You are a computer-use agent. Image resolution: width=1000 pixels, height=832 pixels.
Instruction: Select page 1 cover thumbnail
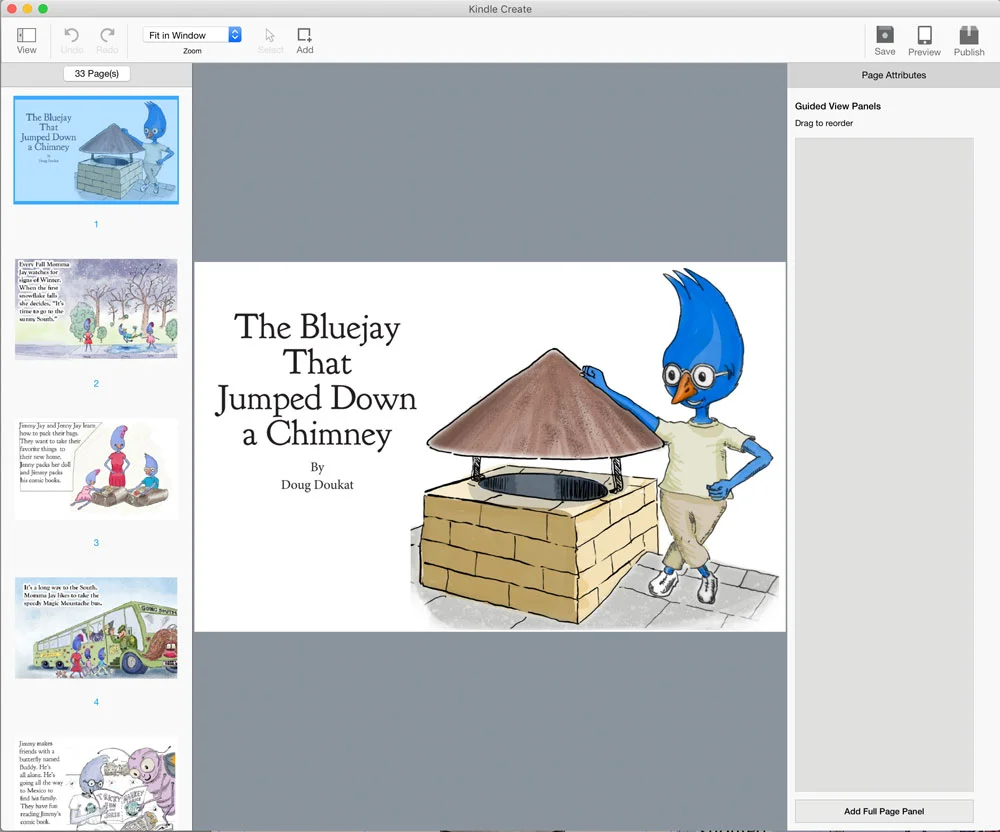[x=96, y=150]
